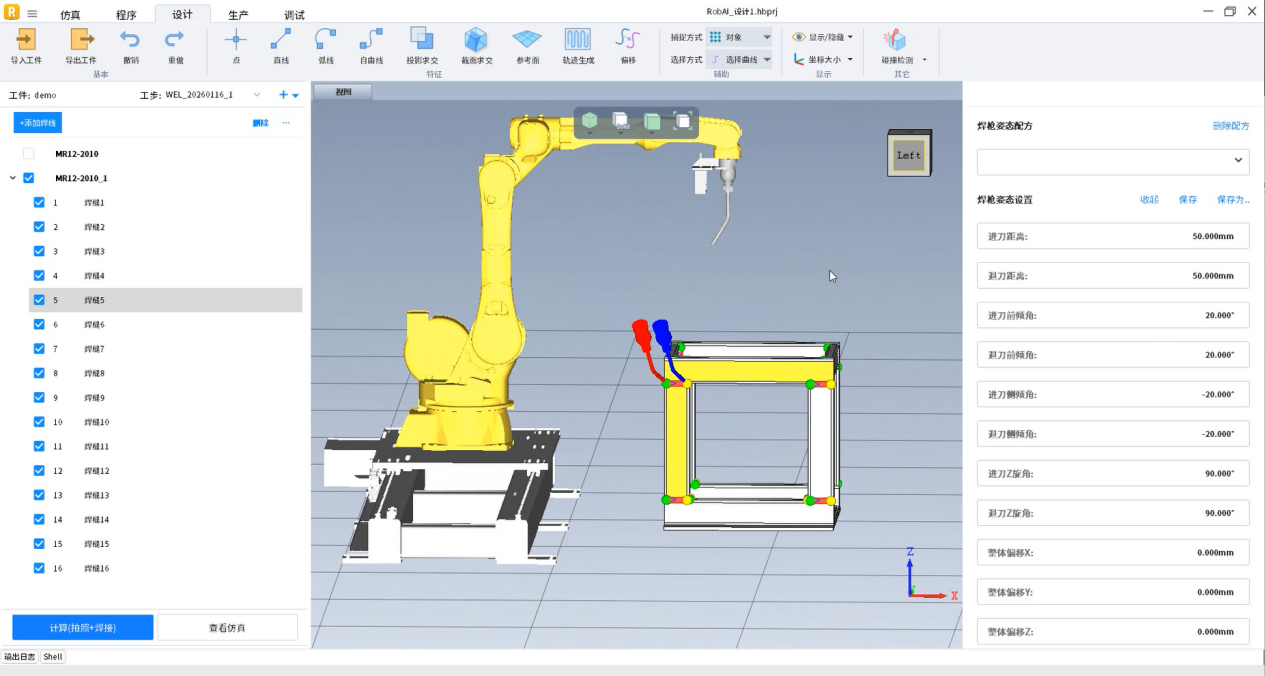Uncheck the 焊缝3 checkbox

[39, 251]
